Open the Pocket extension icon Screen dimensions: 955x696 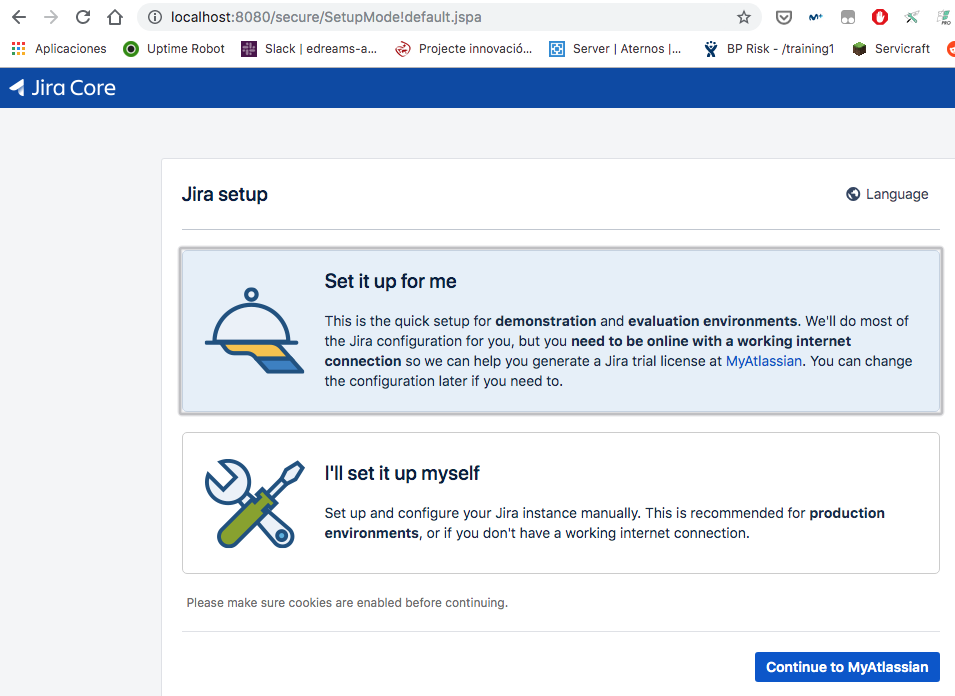pos(783,16)
